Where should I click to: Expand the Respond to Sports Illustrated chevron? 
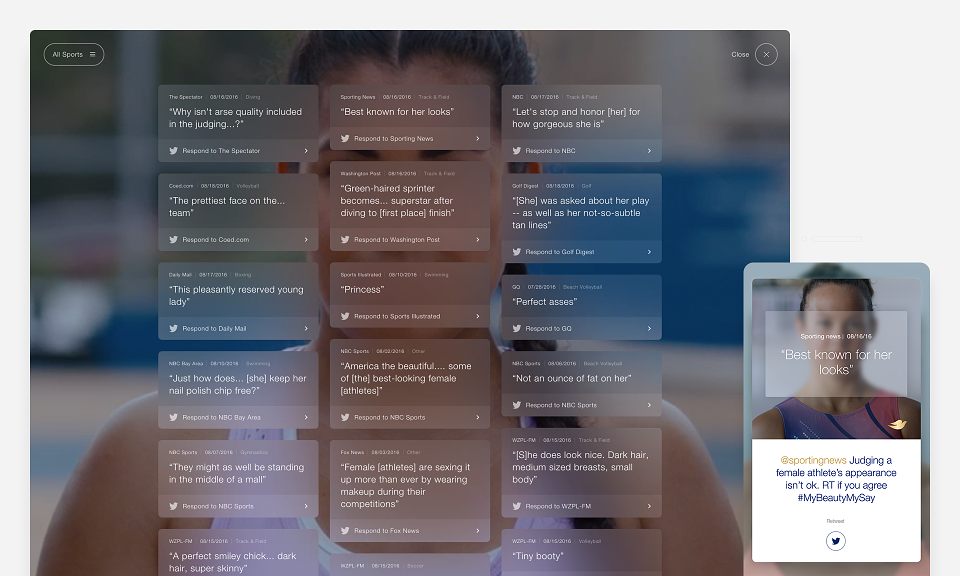point(478,316)
